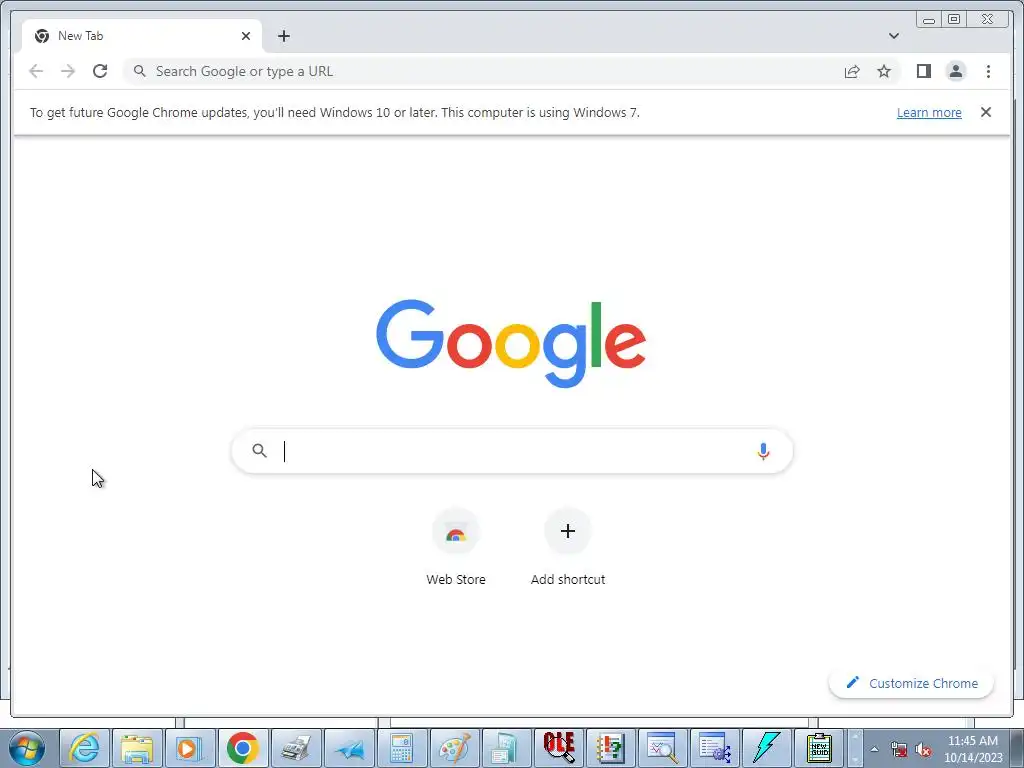Screen dimensions: 1024x768
Task: Start voice search with microphone icon
Action: (763, 451)
